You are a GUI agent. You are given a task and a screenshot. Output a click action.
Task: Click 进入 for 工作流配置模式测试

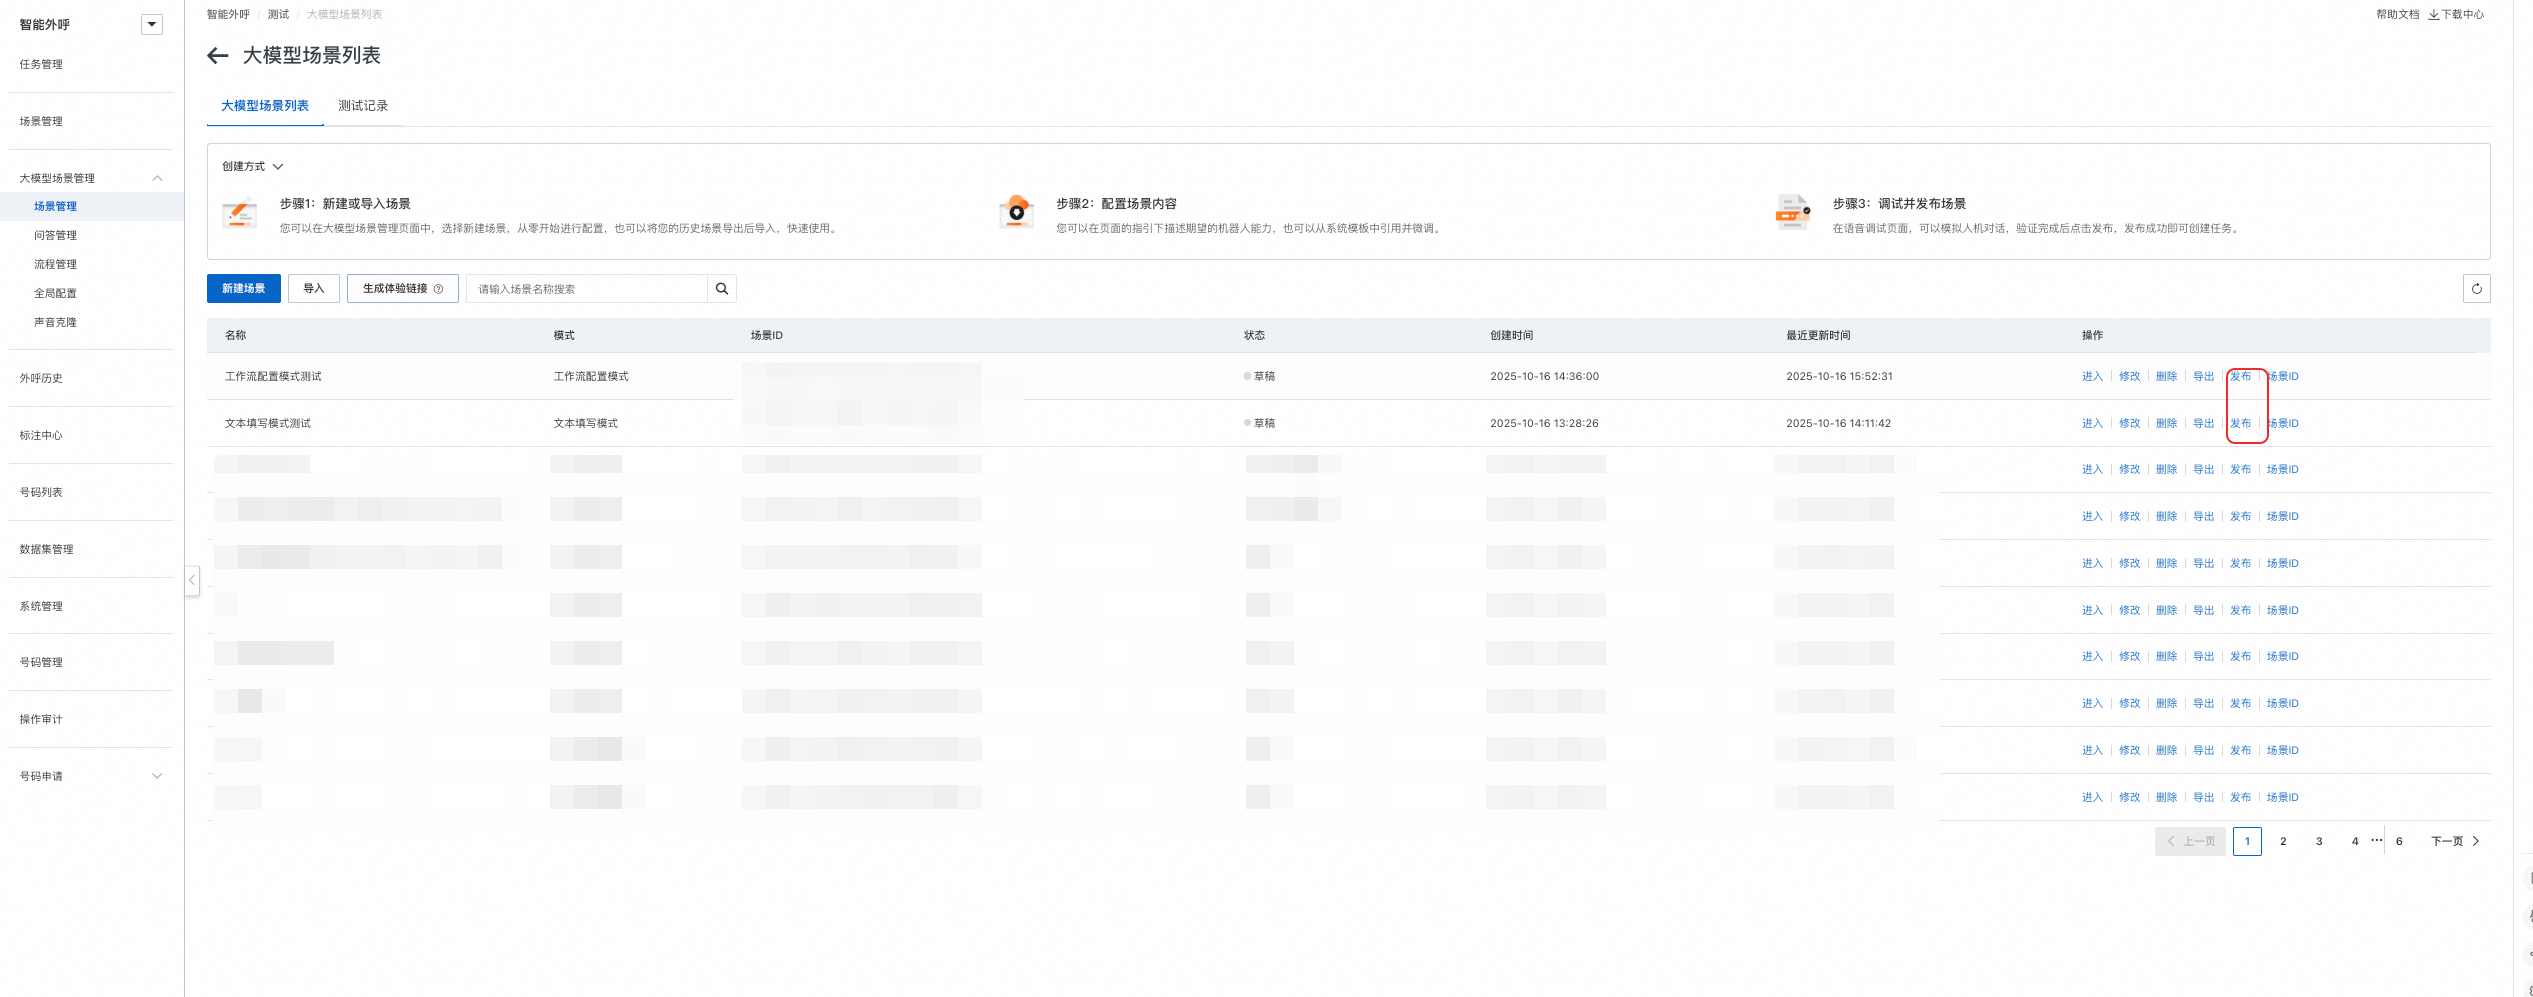coord(2092,376)
